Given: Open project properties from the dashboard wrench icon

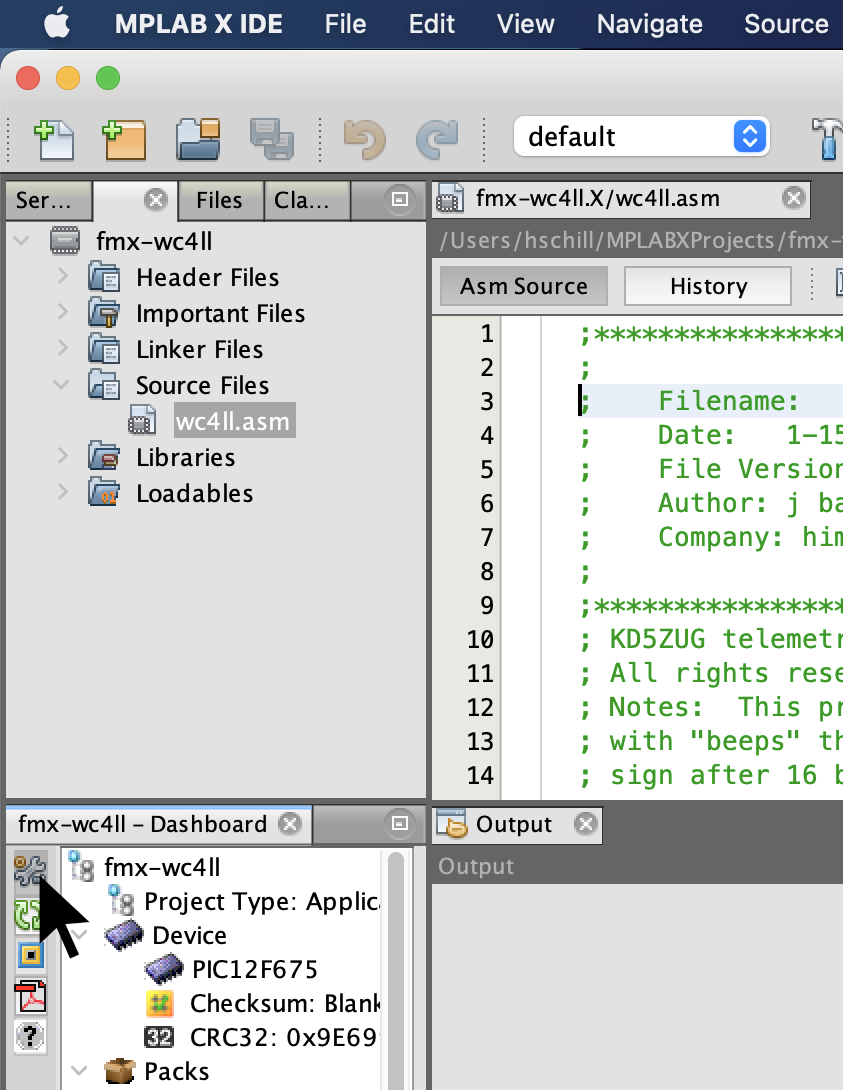Looking at the screenshot, I should click(30, 871).
